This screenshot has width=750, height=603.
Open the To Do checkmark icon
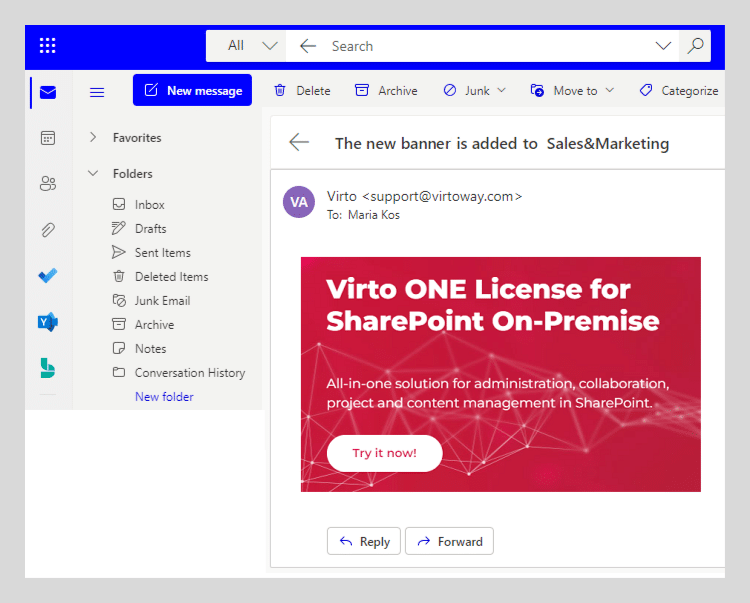pyautogui.click(x=48, y=275)
